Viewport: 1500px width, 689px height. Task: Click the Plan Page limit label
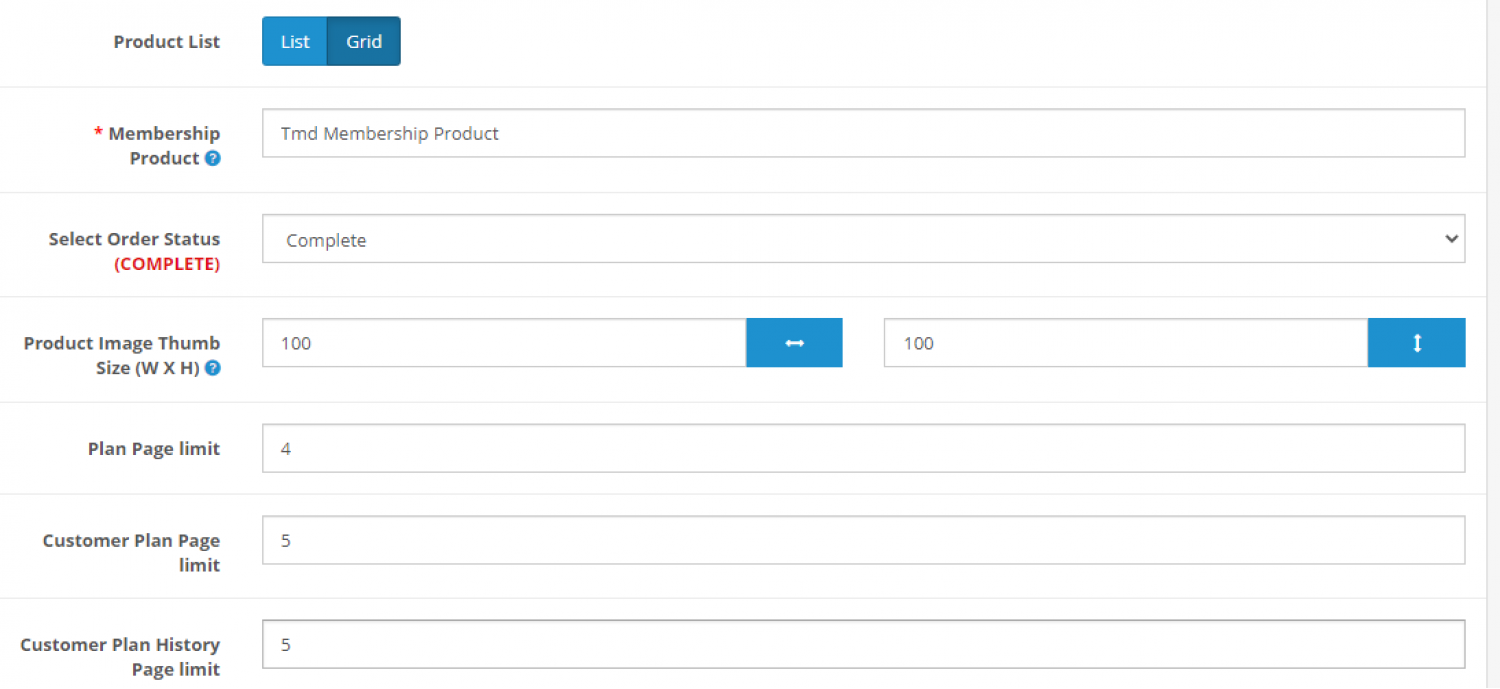[x=154, y=449]
